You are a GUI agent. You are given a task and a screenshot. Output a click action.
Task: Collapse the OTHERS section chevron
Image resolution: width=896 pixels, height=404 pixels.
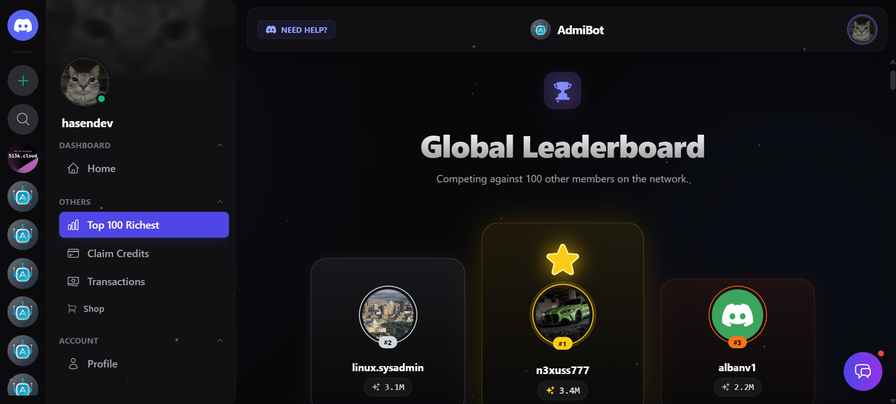click(220, 202)
